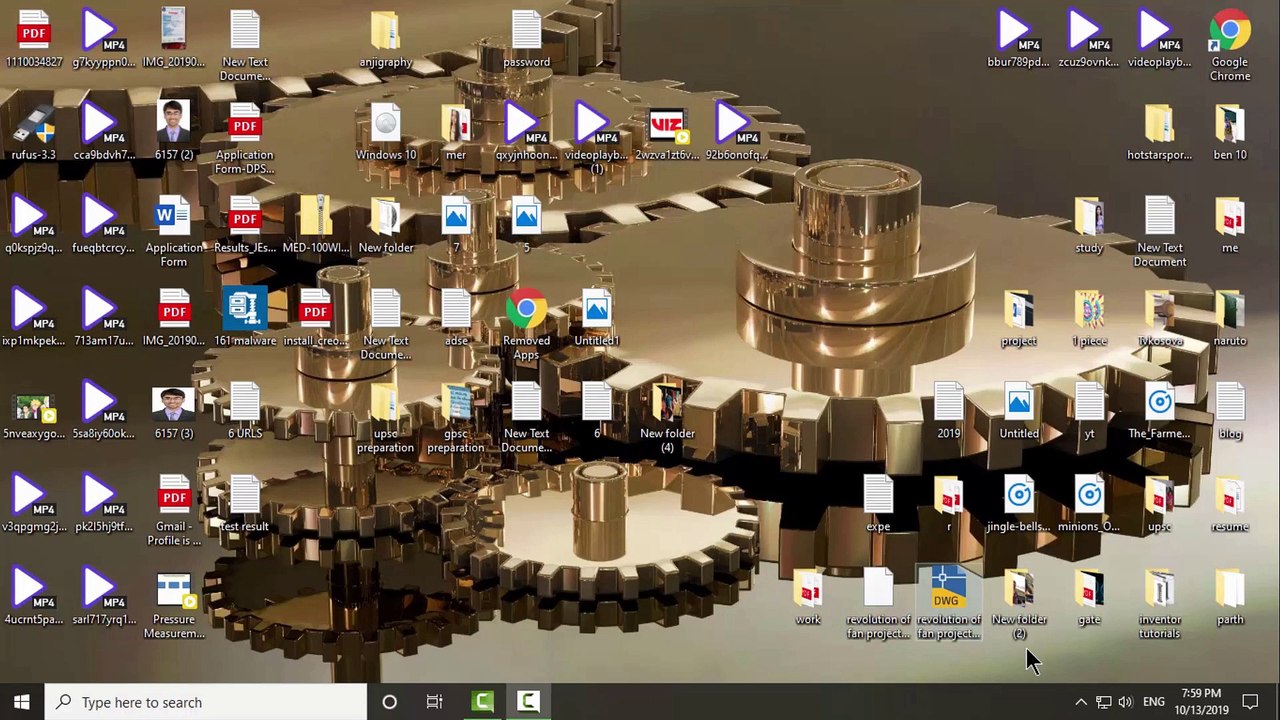Open the volume control in system tray
Viewport: 1280px width, 720px height.
coord(1125,702)
